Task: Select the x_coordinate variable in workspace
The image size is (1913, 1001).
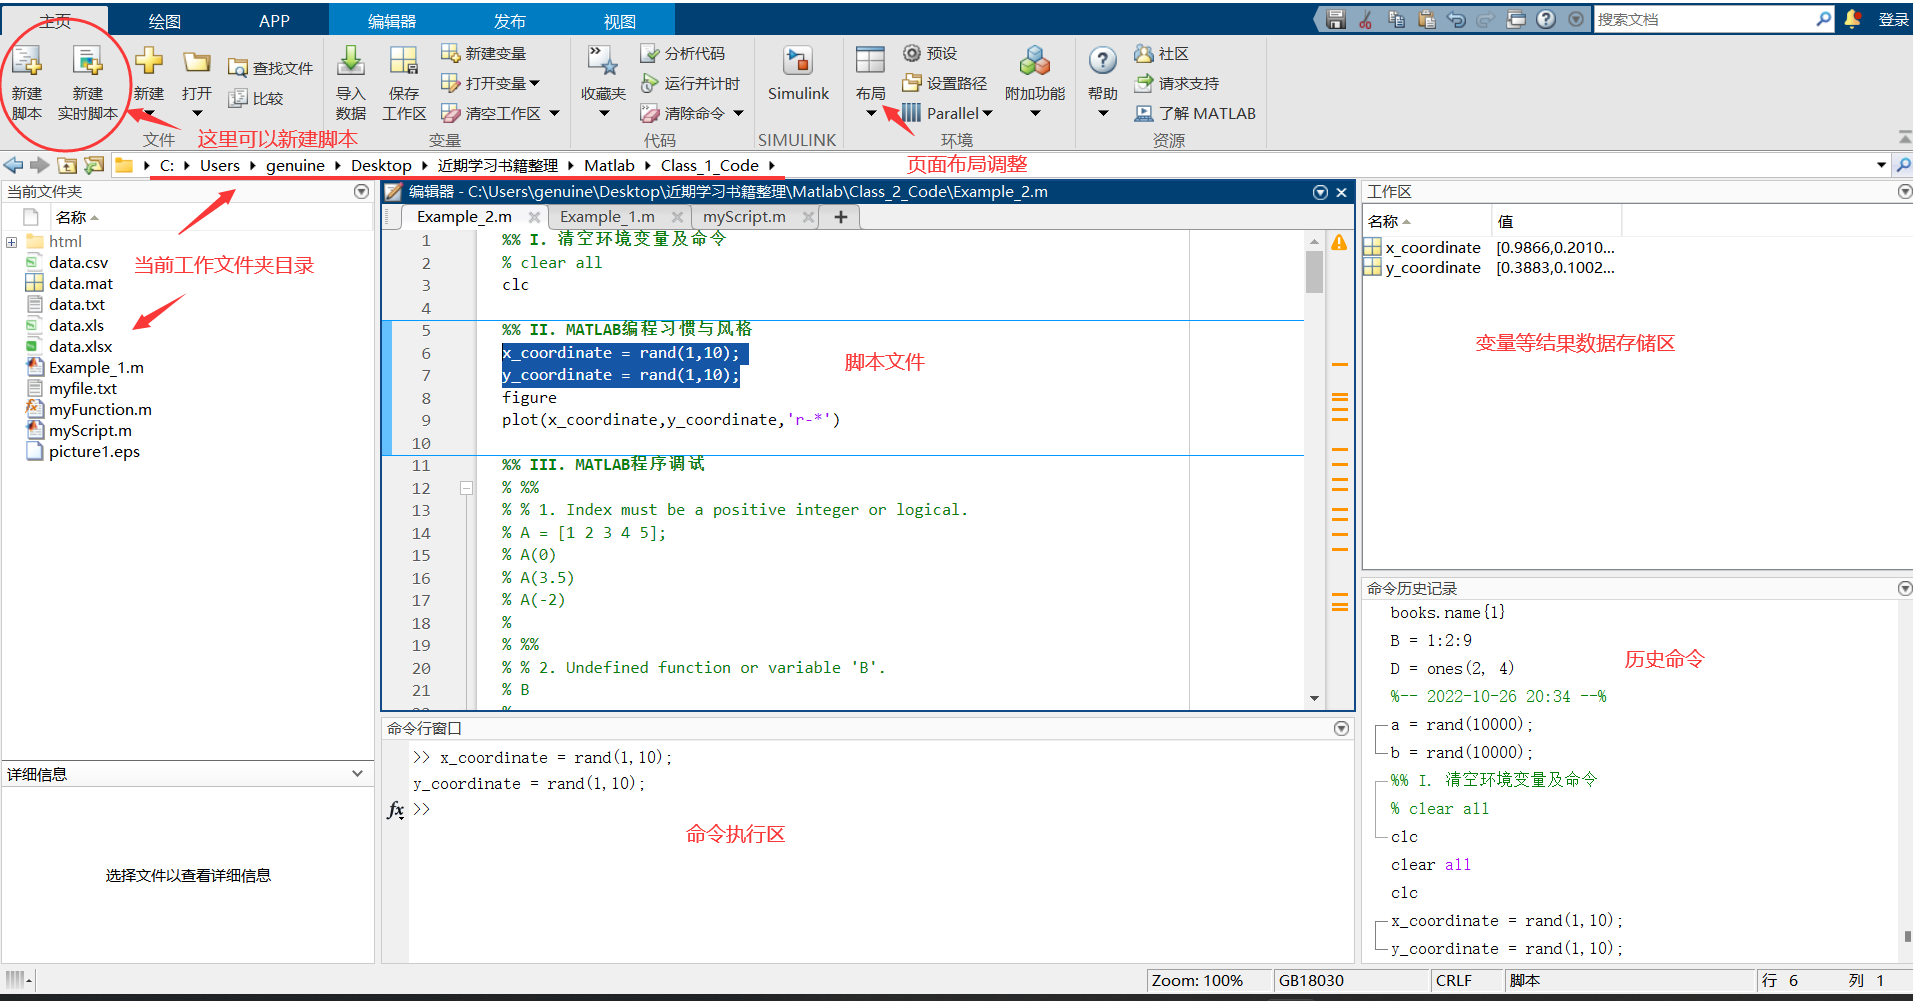Action: tap(1432, 247)
